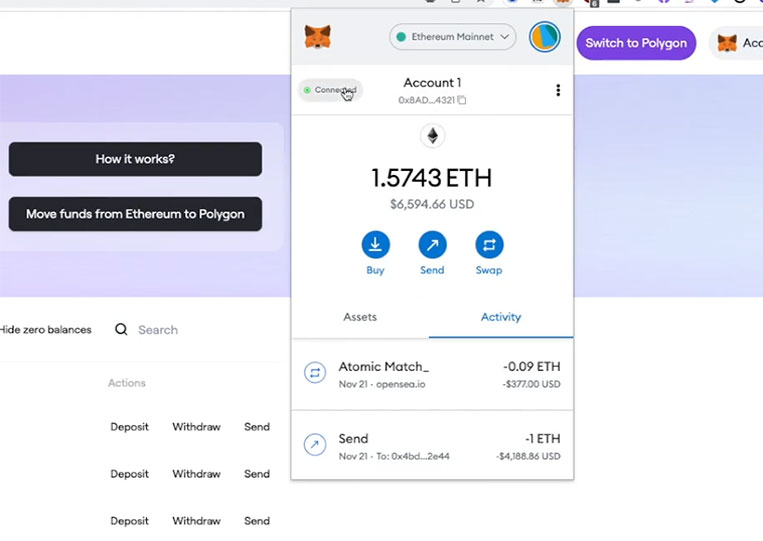
Task: Click the Send arrow icon button
Action: 432,245
